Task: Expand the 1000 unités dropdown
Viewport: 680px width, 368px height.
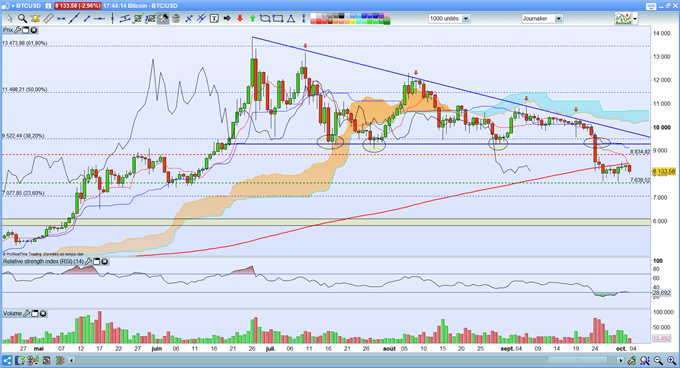Action: coord(466,19)
